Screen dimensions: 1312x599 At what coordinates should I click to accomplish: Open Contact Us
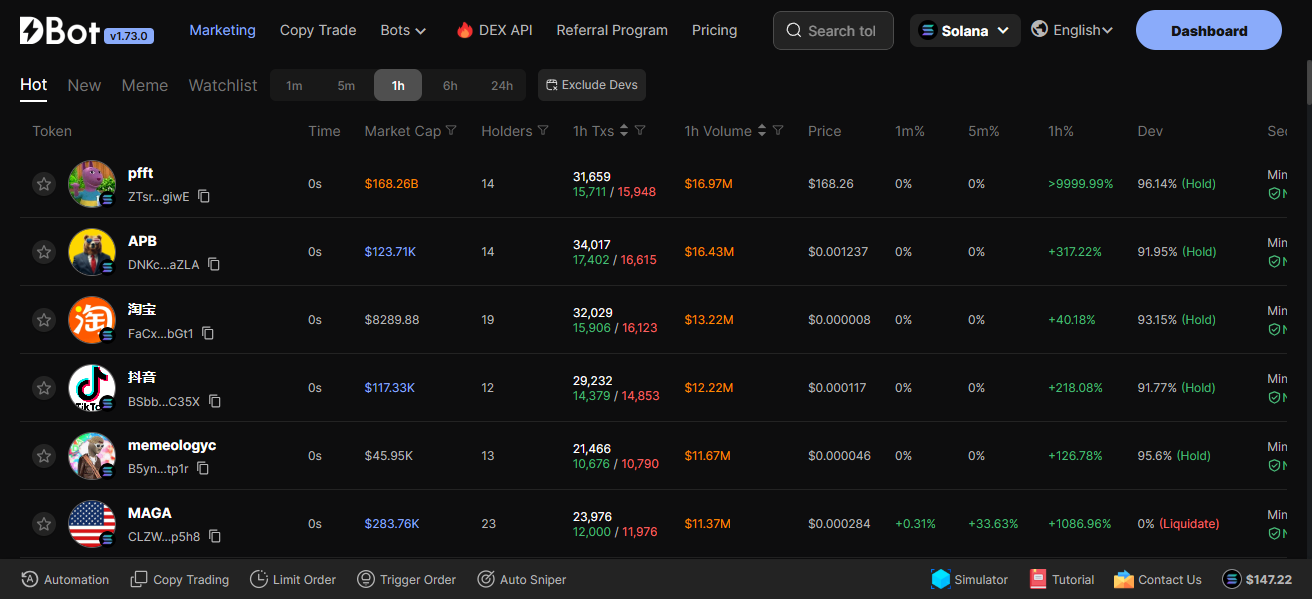pos(1157,579)
